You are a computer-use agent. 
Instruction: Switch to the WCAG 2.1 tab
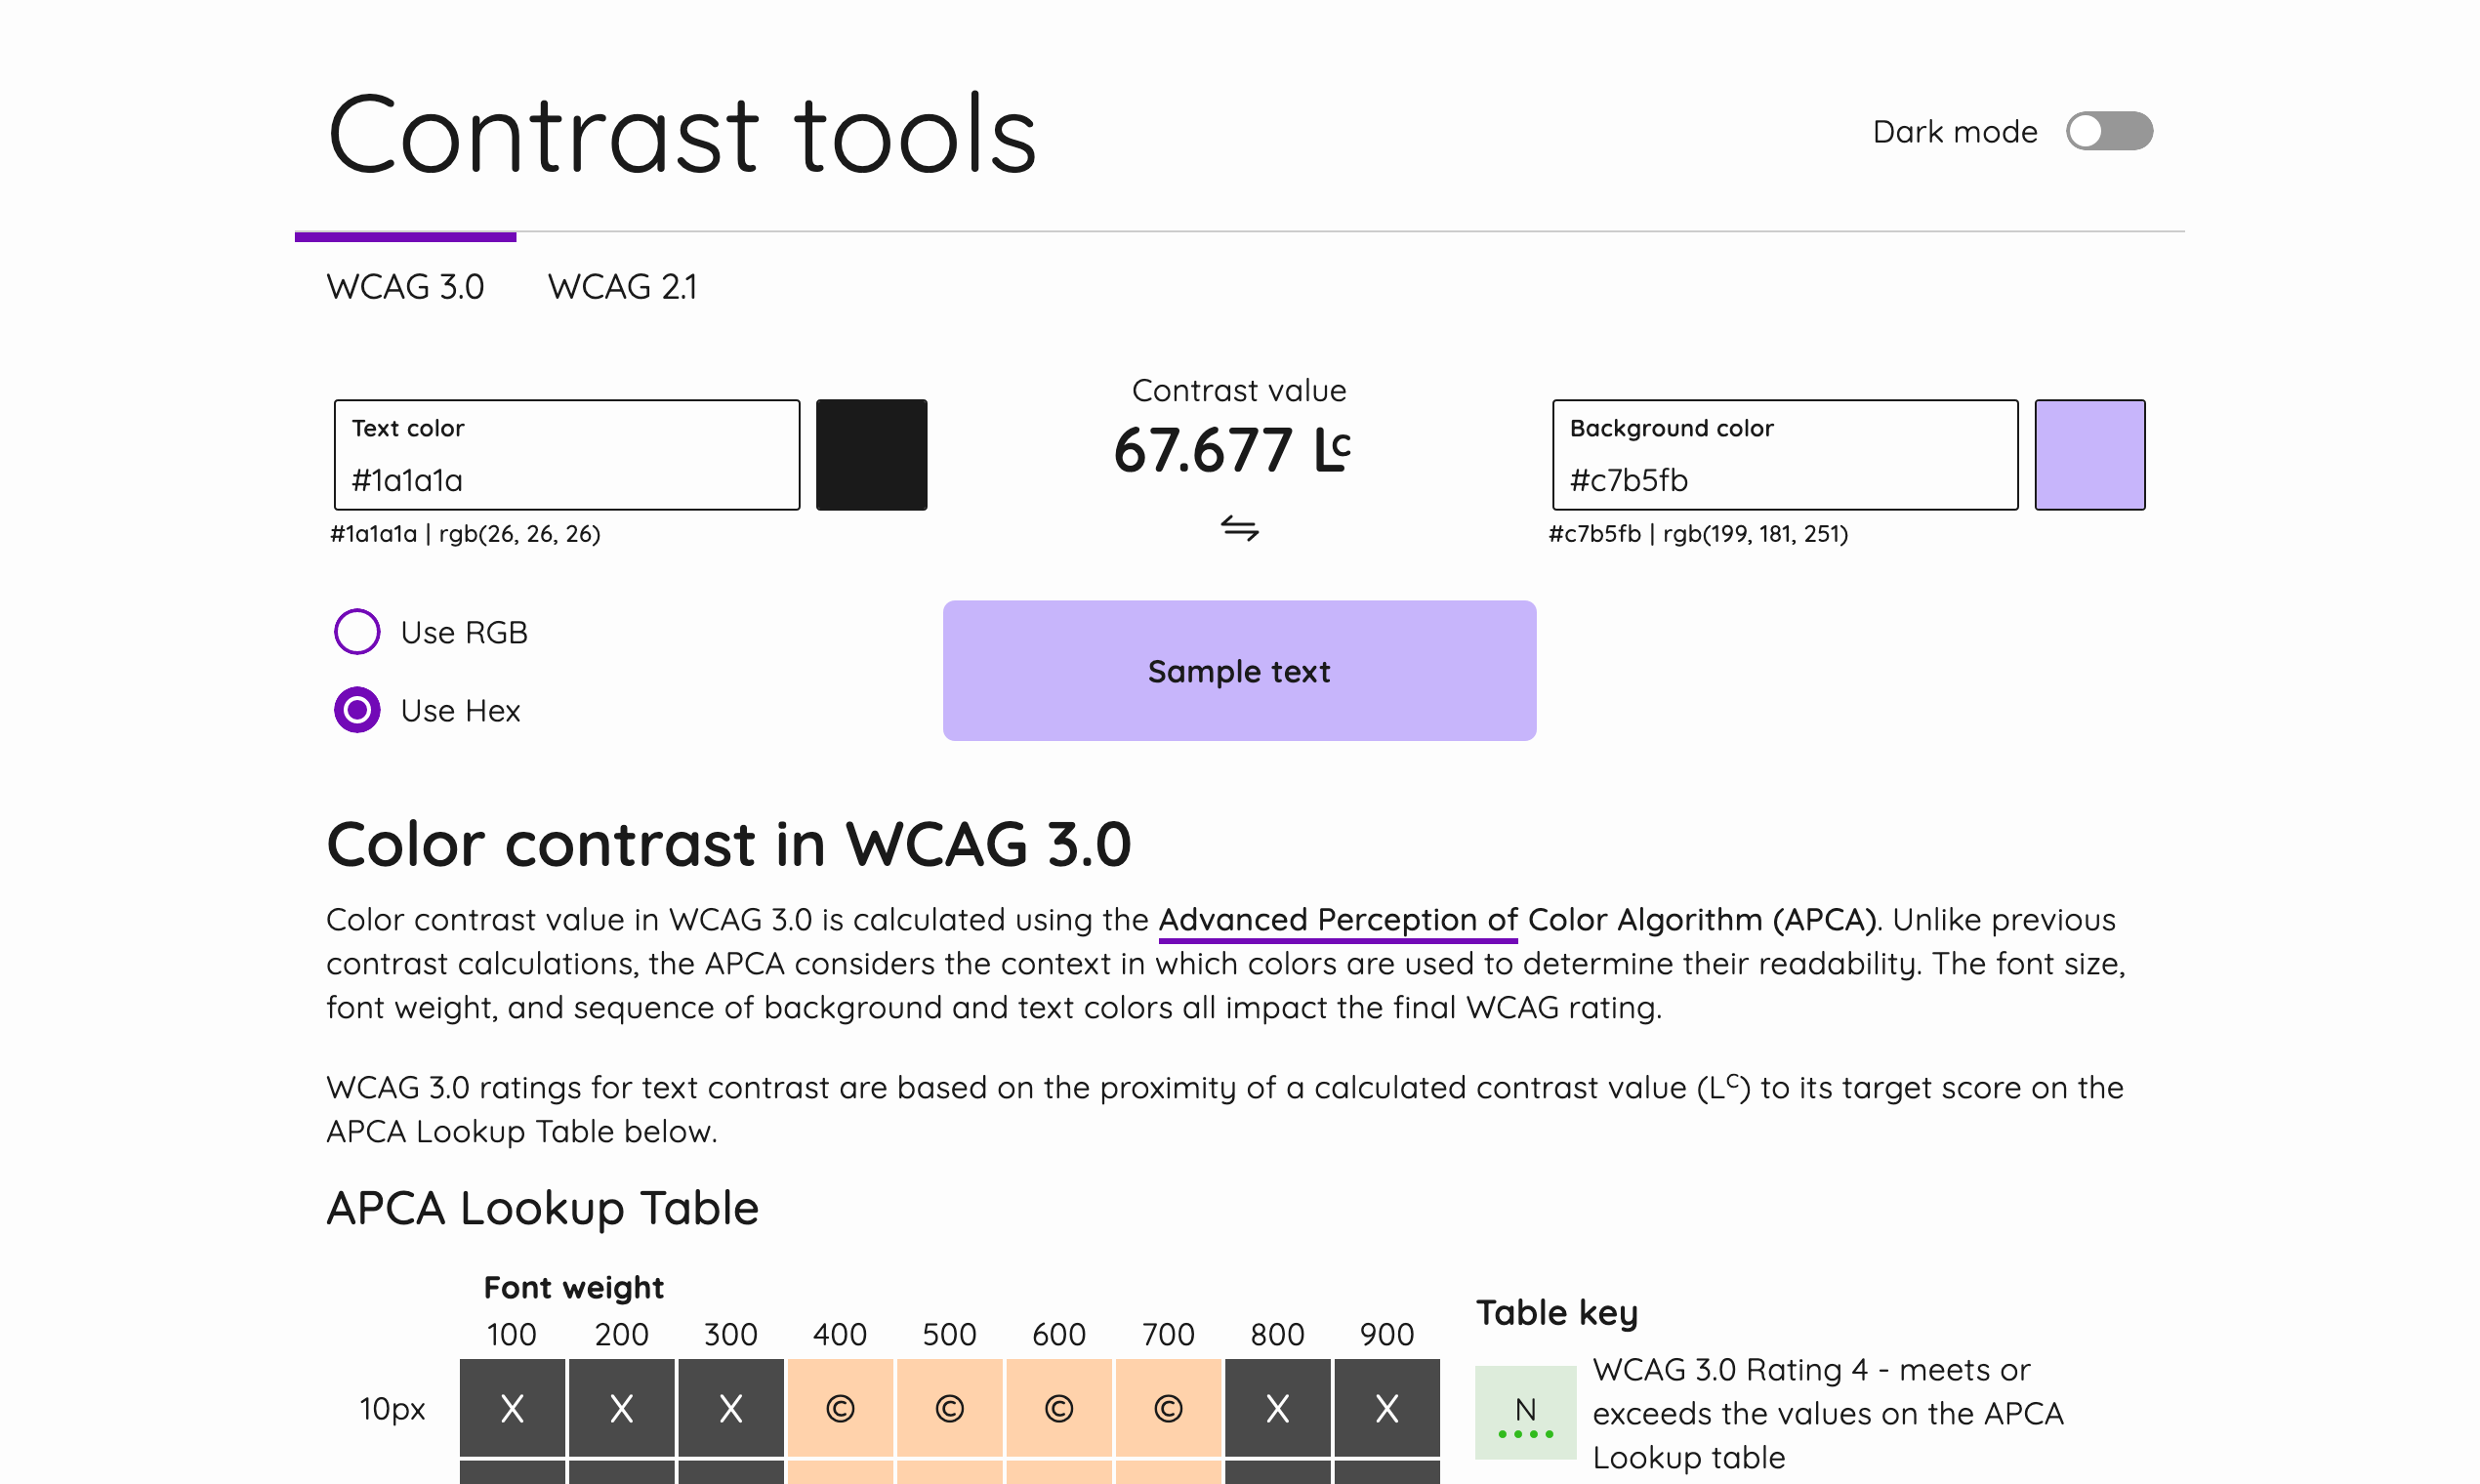click(623, 287)
